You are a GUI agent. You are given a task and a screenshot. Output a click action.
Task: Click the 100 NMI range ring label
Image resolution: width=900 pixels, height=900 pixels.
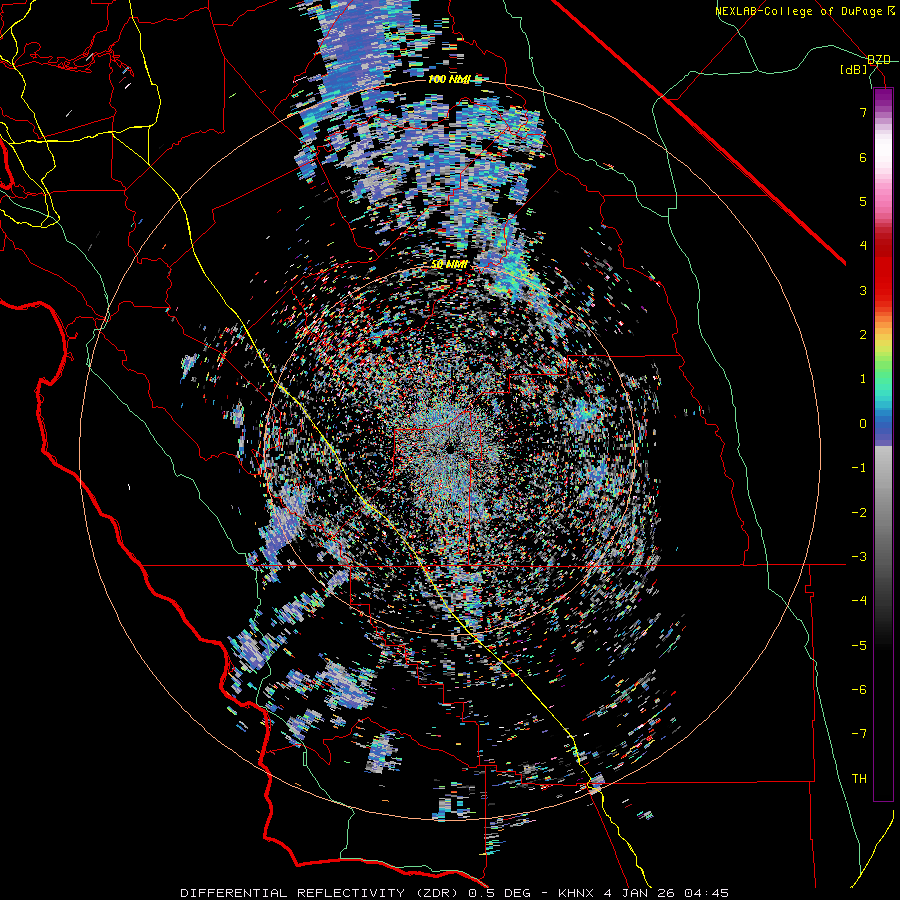[449, 79]
